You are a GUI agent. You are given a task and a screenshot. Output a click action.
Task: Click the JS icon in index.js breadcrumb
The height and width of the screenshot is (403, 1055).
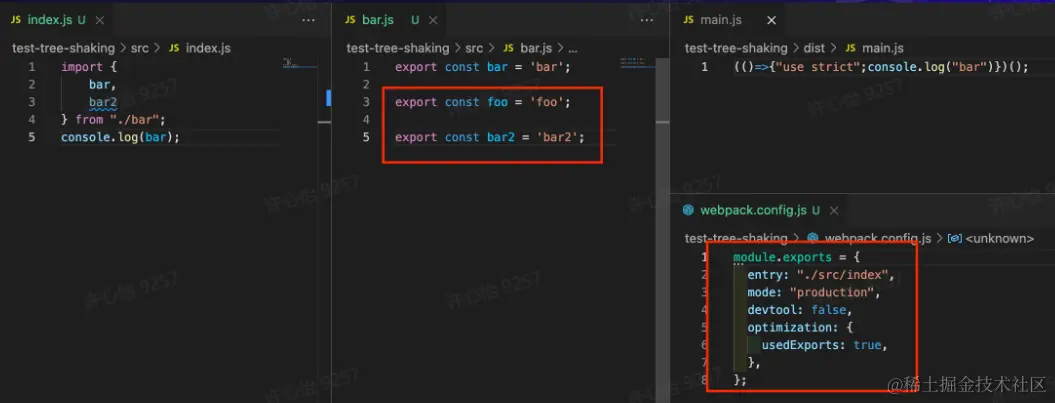pos(174,48)
